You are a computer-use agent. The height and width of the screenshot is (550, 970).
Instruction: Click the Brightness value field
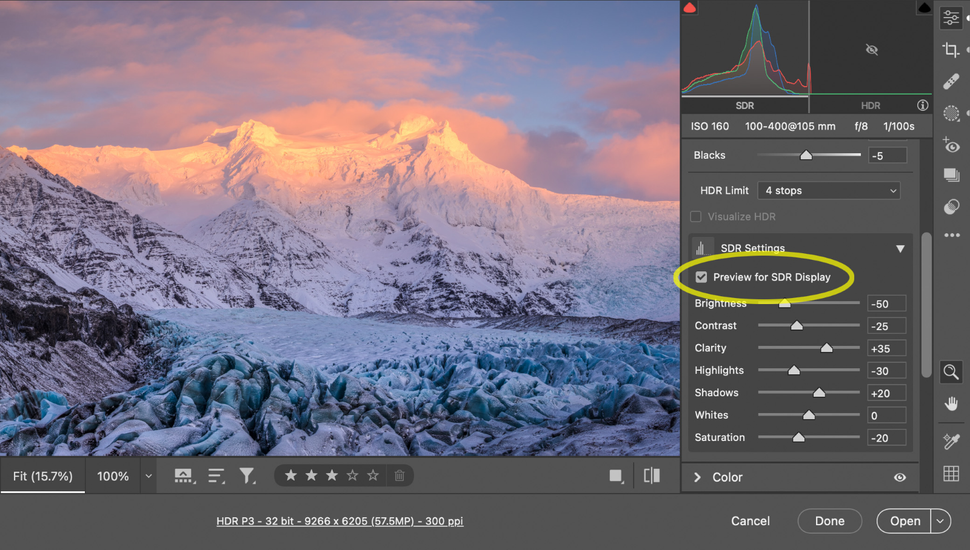tap(887, 304)
